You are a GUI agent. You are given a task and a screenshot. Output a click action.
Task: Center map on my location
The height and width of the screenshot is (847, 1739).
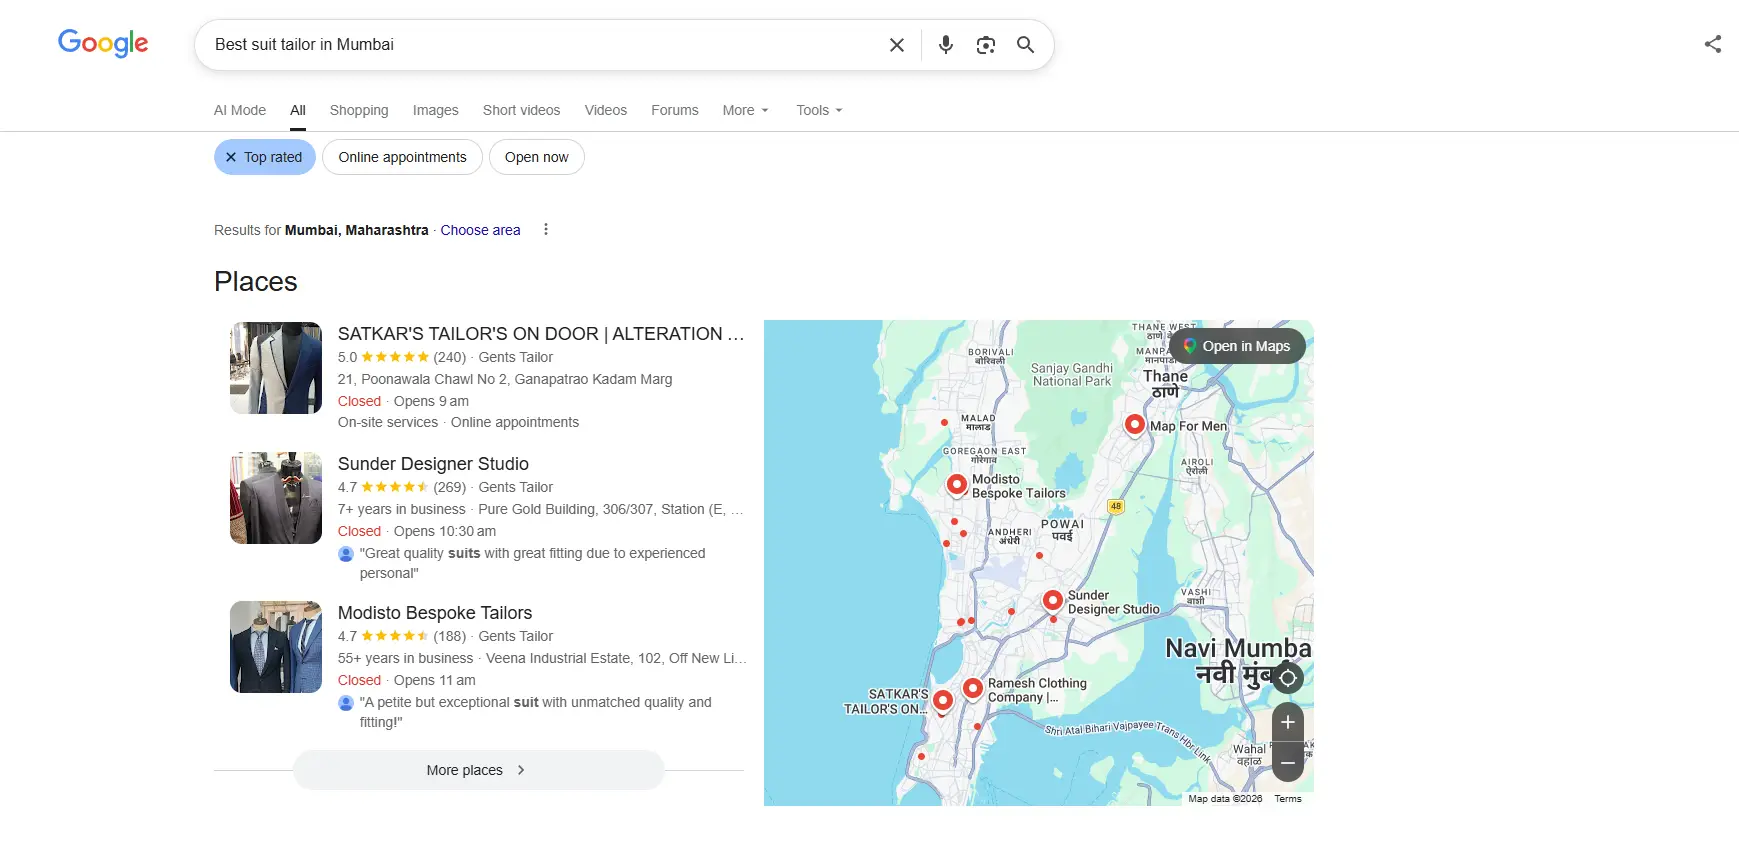coord(1287,678)
